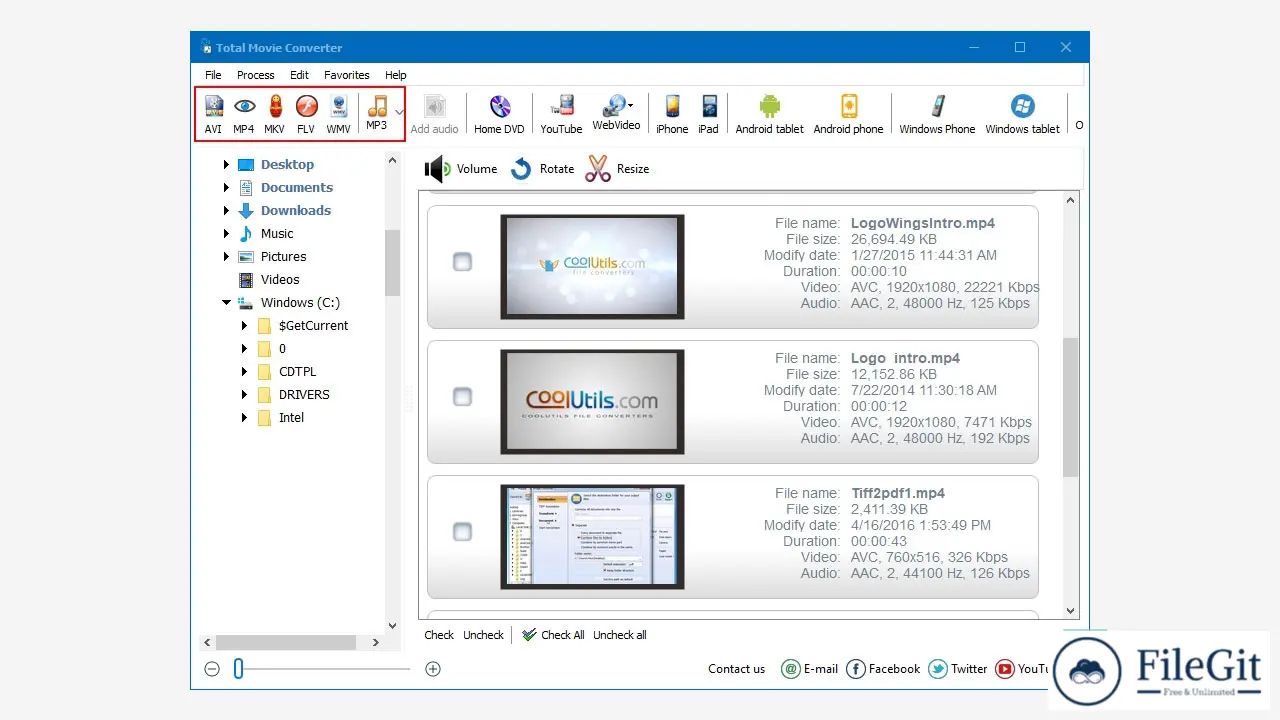The image size is (1280, 720).
Task: Select the LogoWingsIntro.mp4 thumbnail
Action: [592, 266]
